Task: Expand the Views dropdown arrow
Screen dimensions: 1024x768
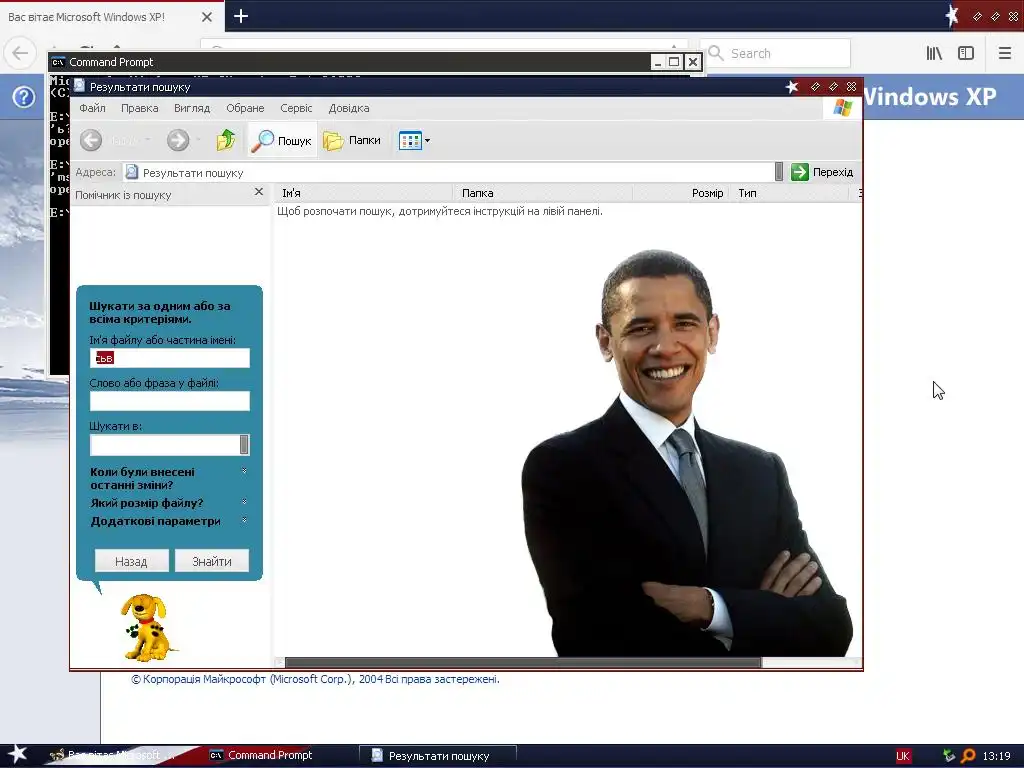Action: point(427,140)
